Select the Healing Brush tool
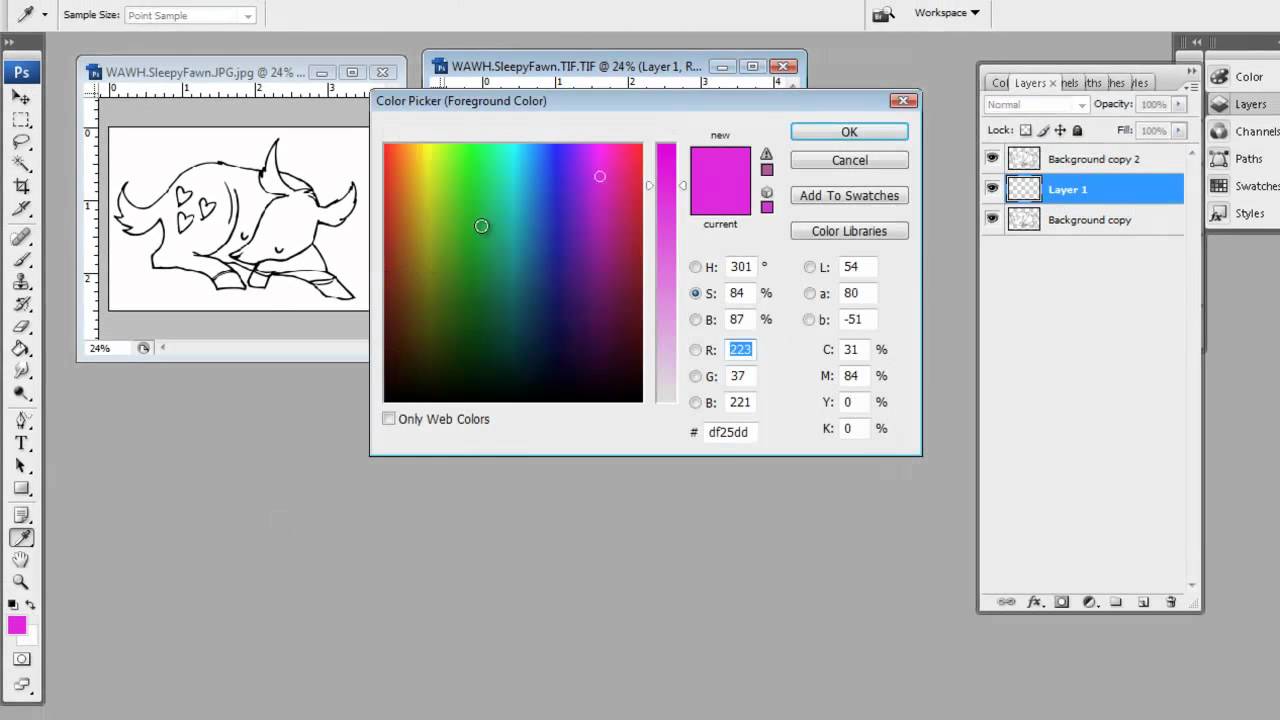 pyautogui.click(x=21, y=237)
